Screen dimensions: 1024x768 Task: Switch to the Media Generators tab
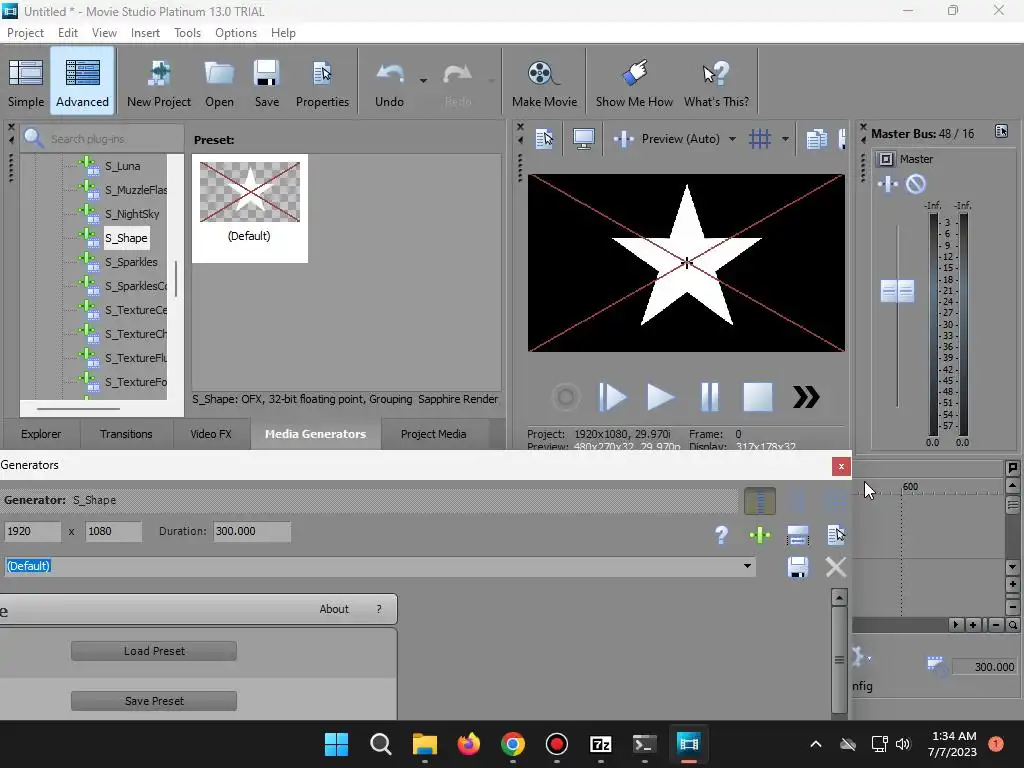(x=315, y=434)
